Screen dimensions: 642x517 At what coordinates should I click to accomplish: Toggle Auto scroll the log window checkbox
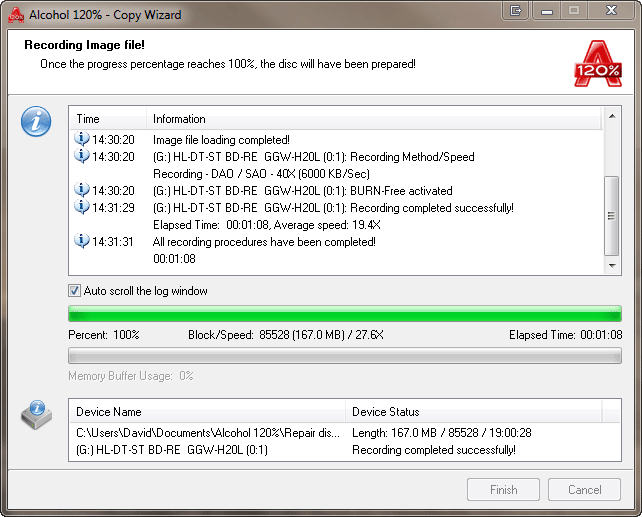click(74, 291)
